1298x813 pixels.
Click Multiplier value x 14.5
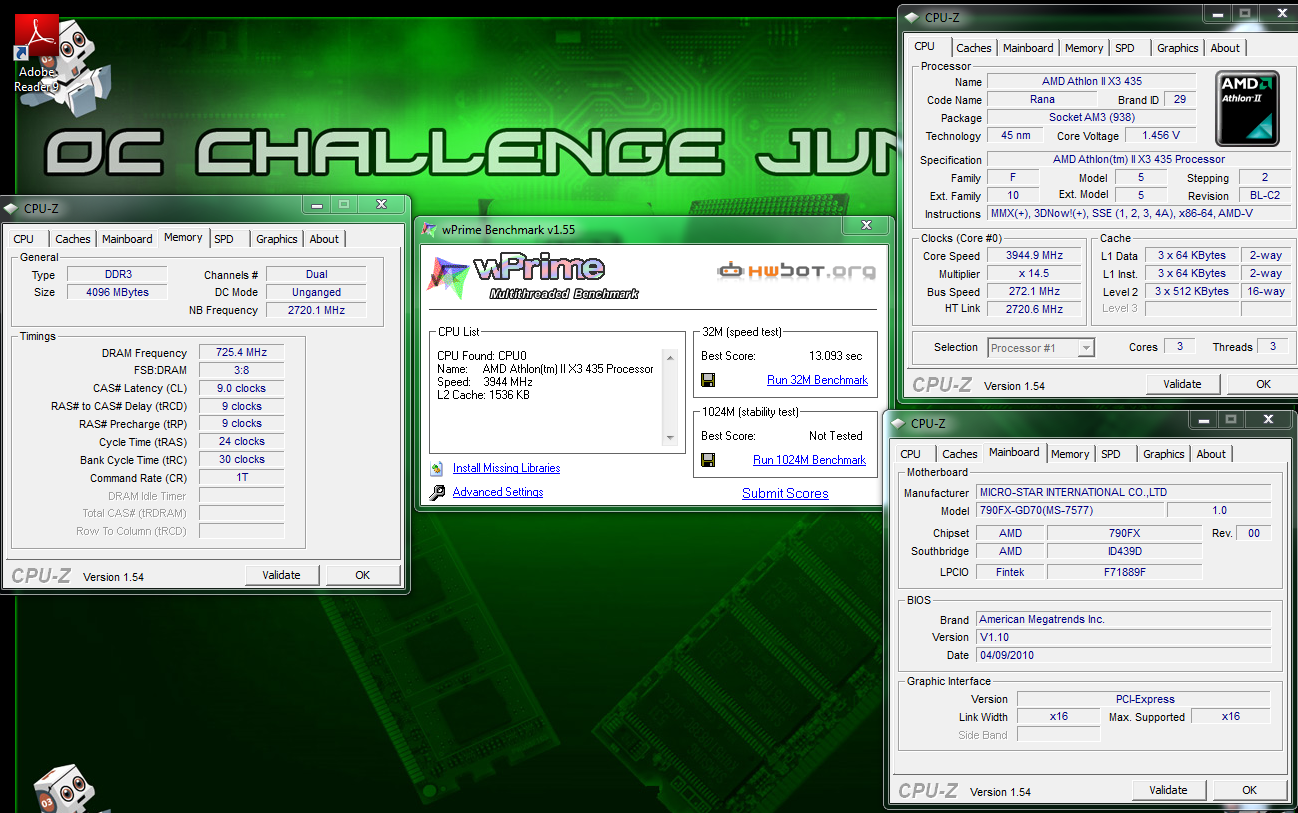tap(1034, 273)
